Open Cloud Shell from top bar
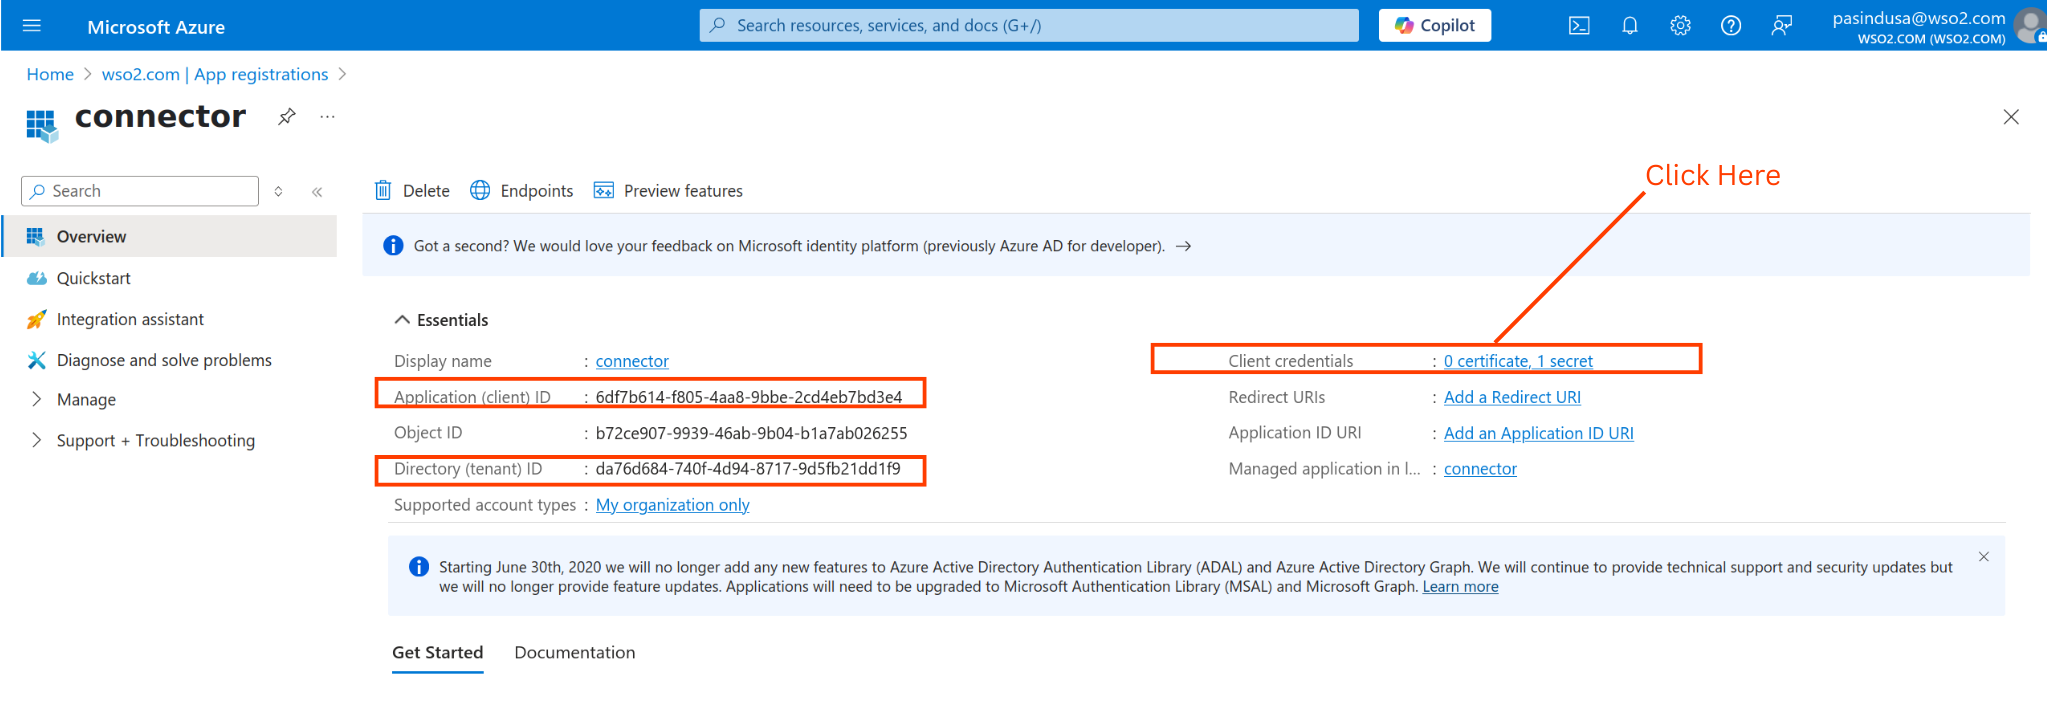The height and width of the screenshot is (717, 2048). 1579,26
